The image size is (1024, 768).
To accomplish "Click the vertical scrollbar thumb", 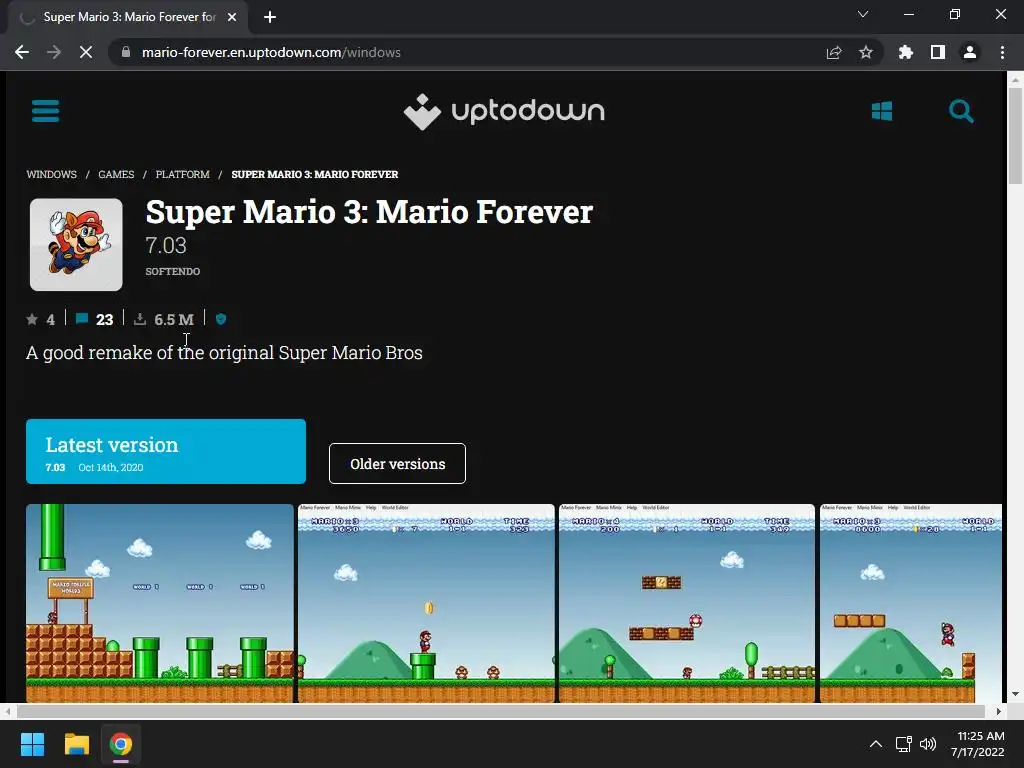I will tap(1015, 136).
